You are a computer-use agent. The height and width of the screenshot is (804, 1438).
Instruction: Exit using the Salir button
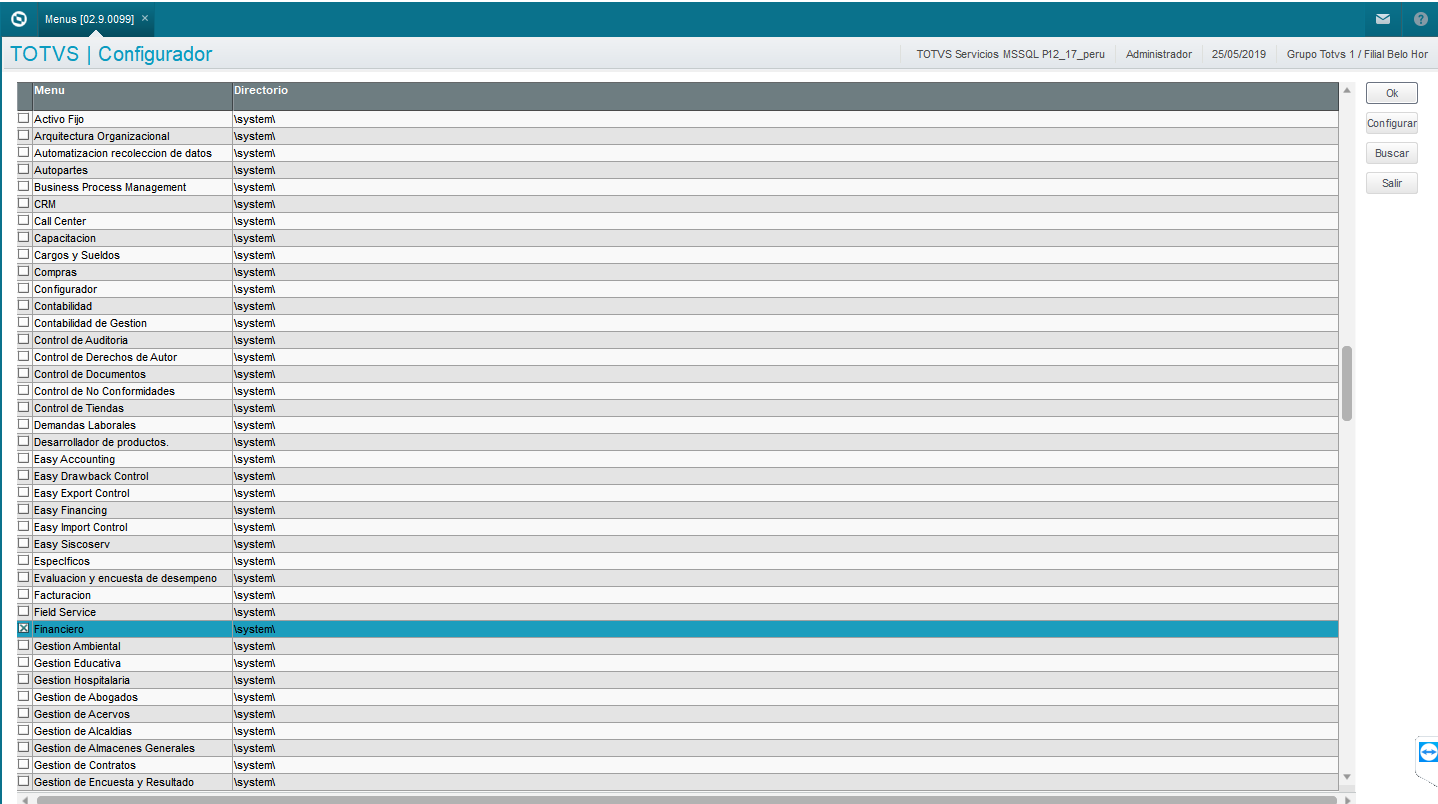[1392, 183]
